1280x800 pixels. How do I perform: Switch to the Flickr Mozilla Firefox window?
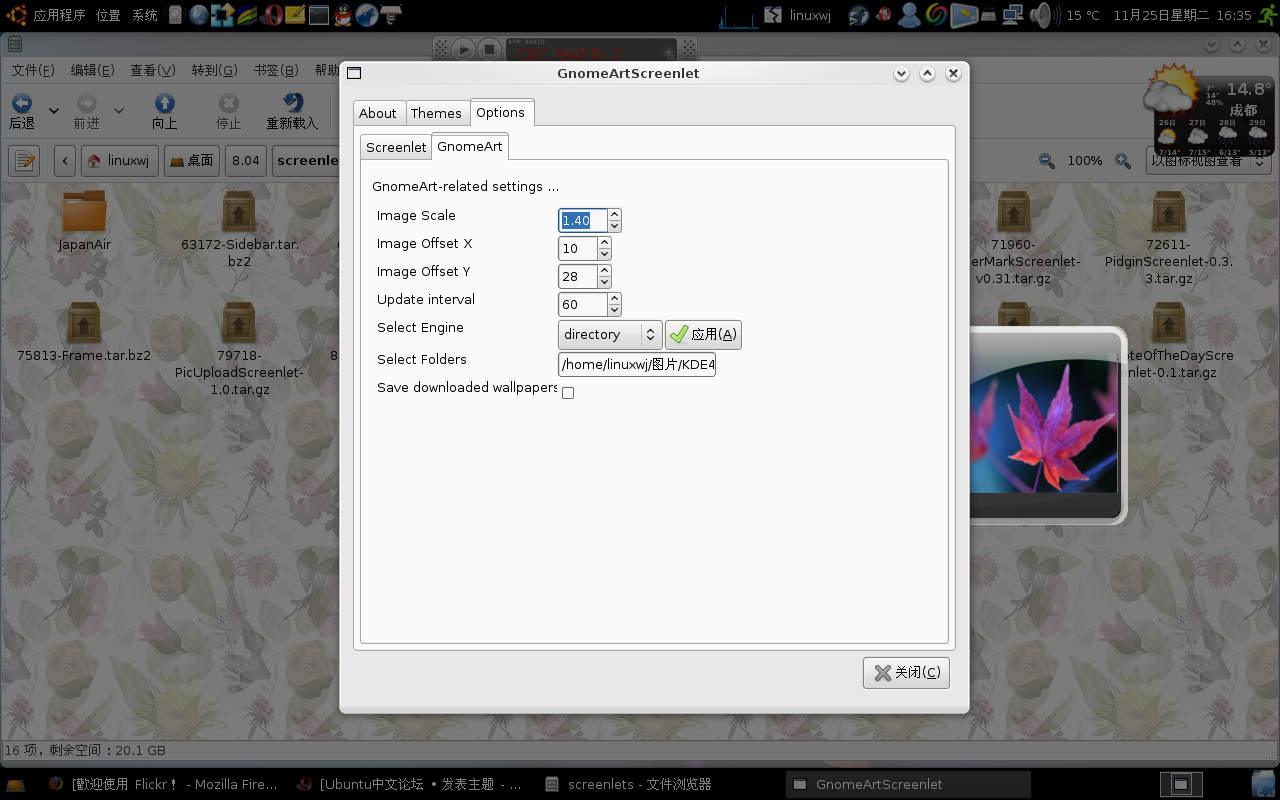162,784
